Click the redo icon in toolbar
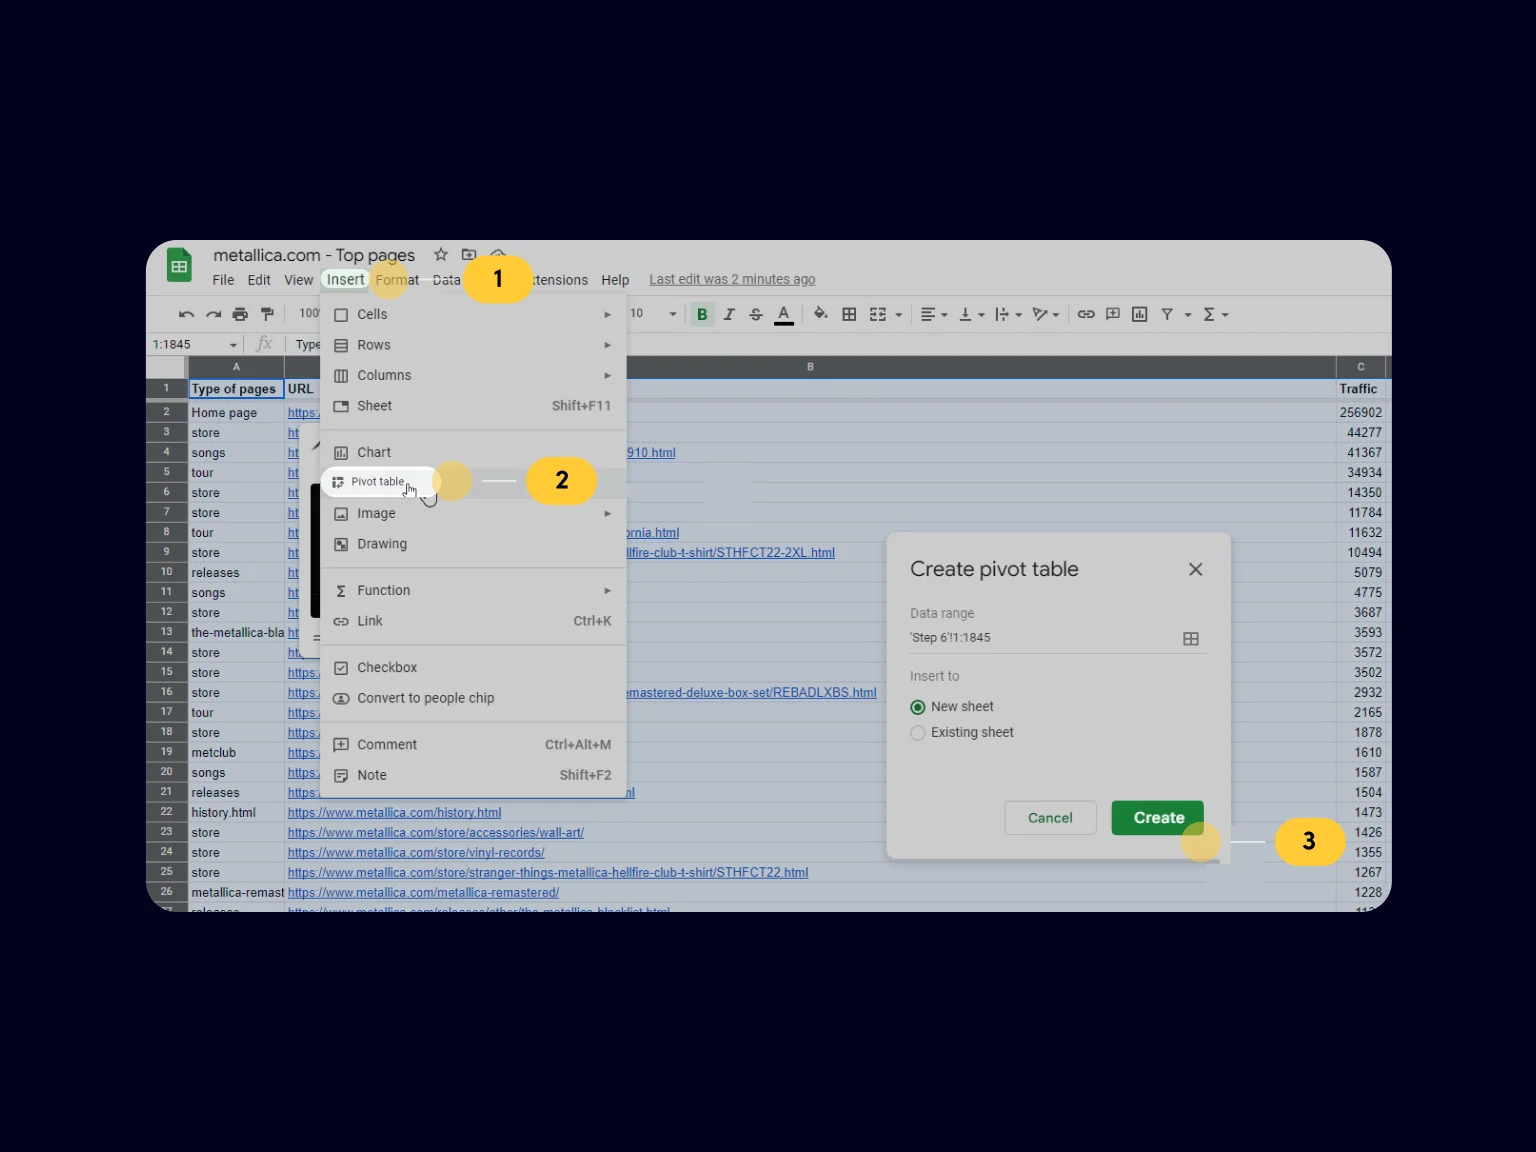 tap(213, 314)
